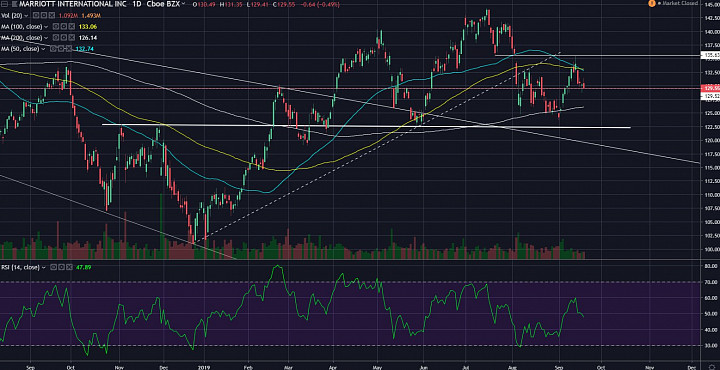Open chart settings gear at bottom-right corner

click(712, 366)
